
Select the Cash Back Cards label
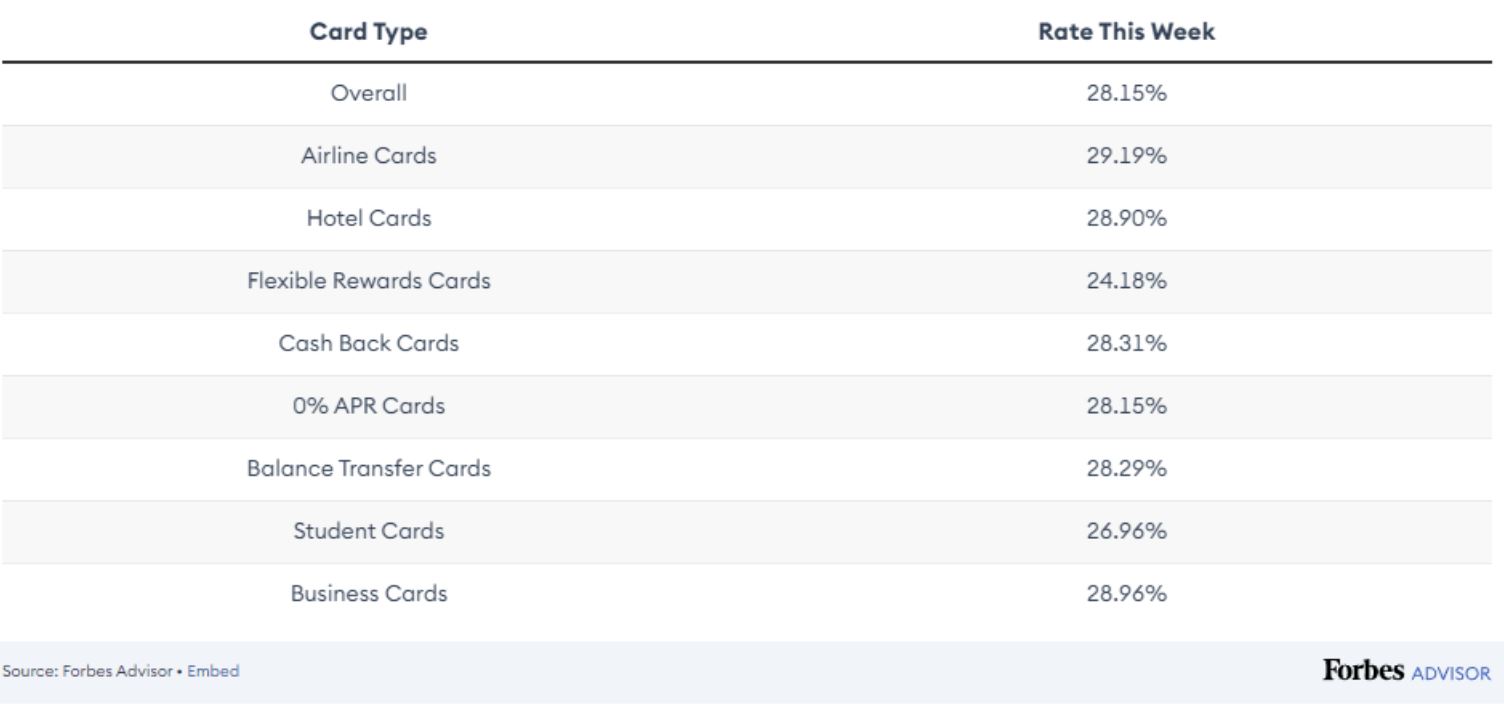tap(368, 343)
